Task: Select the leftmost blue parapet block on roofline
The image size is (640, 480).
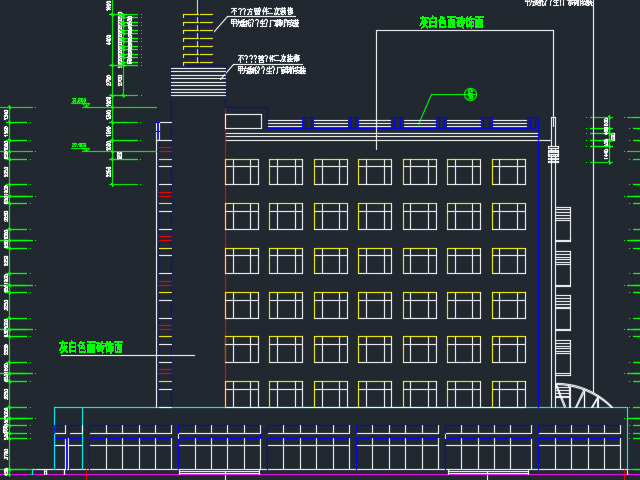Action: coord(308,123)
